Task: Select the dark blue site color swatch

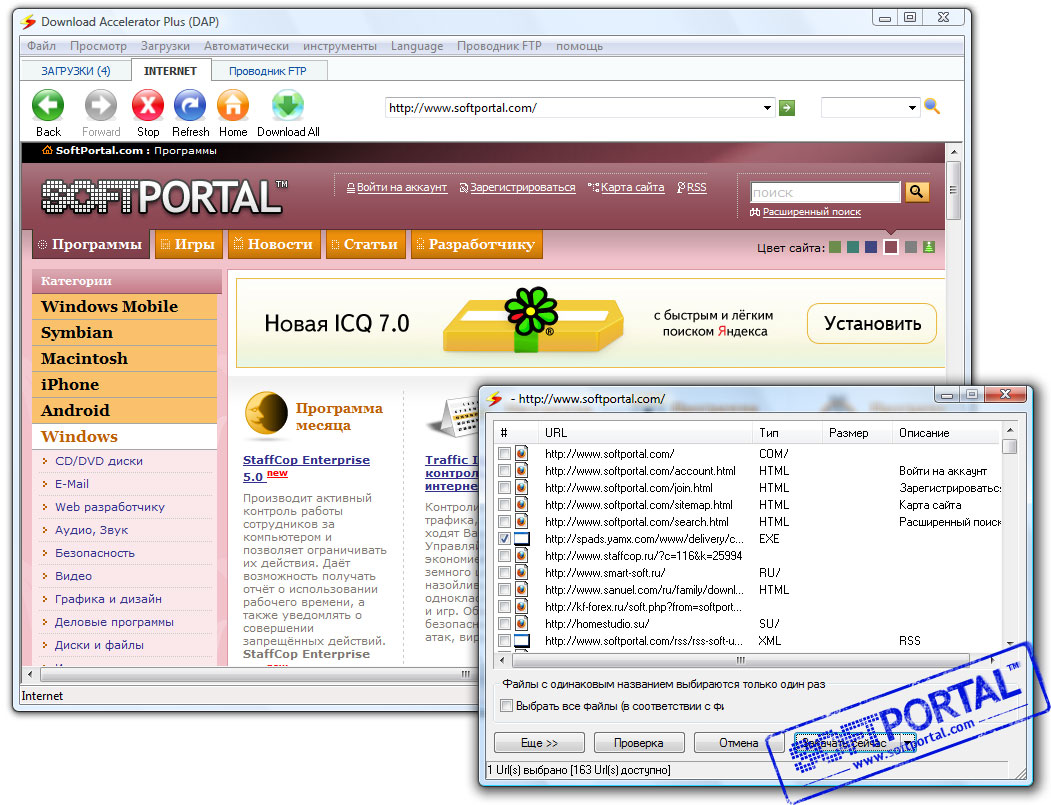Action: 871,247
